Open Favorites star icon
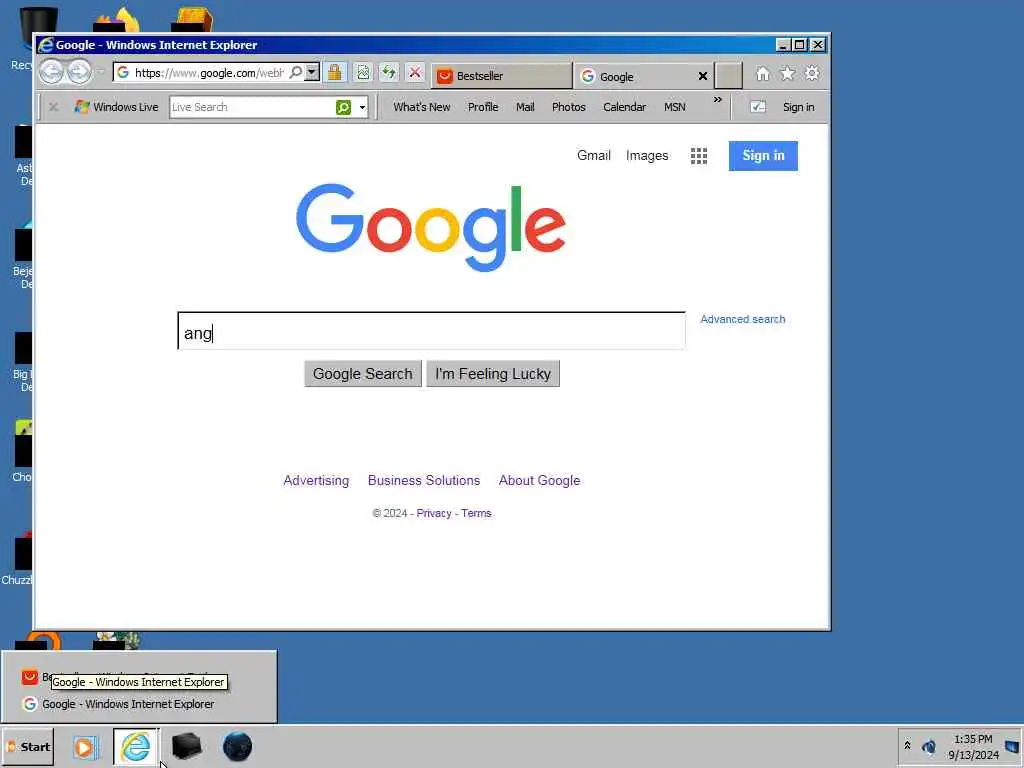1024x768 pixels. point(788,74)
